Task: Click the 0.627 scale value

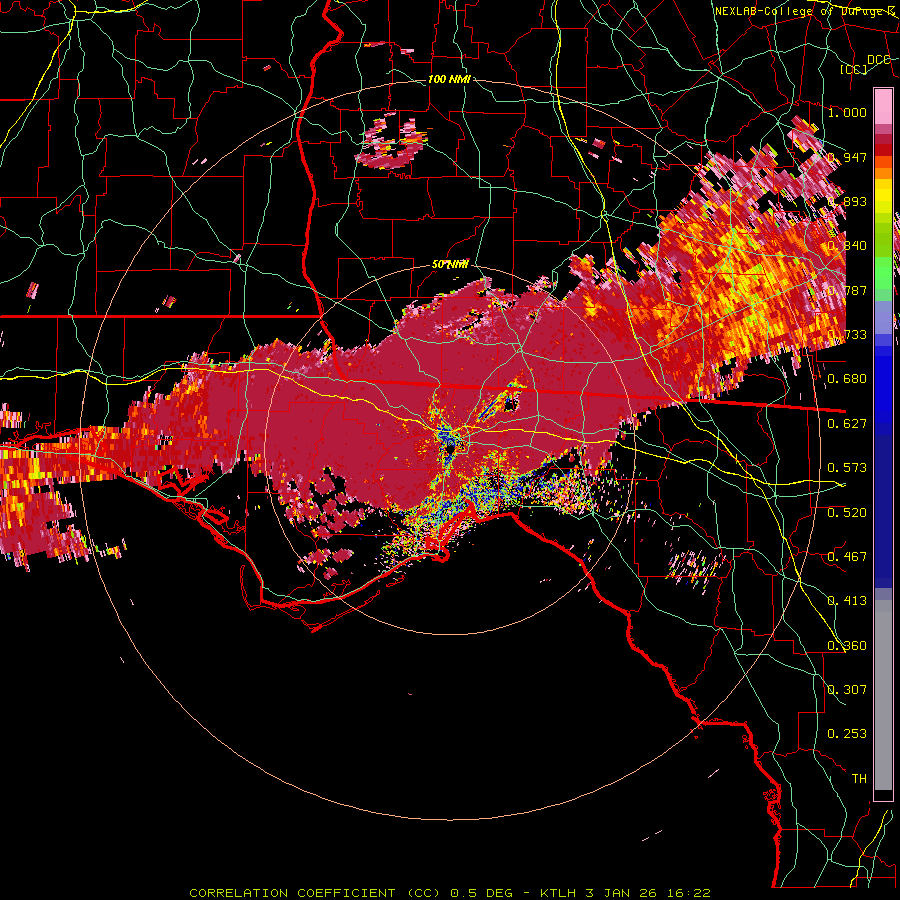Action: (847, 424)
